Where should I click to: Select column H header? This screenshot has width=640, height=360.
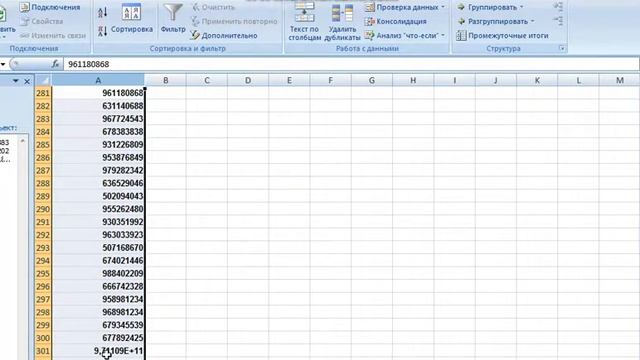point(413,80)
